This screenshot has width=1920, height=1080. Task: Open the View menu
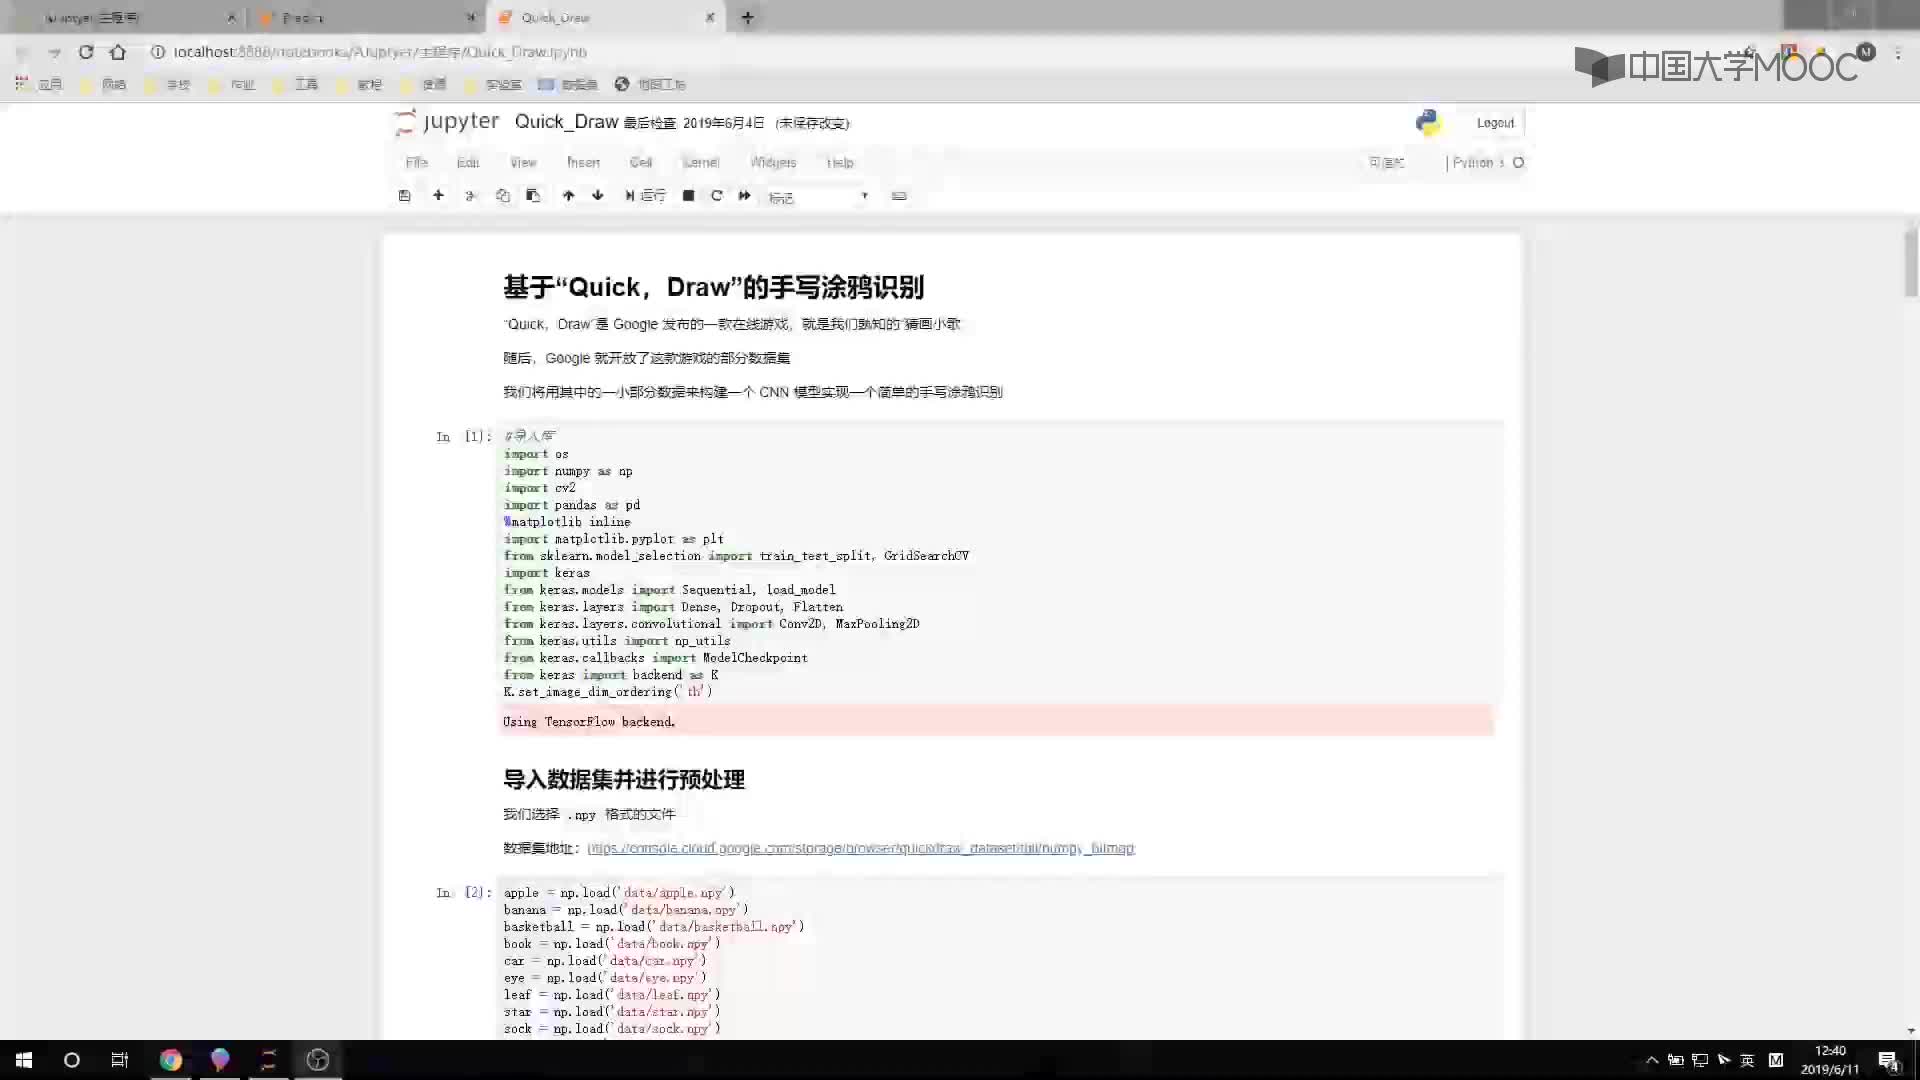point(523,162)
